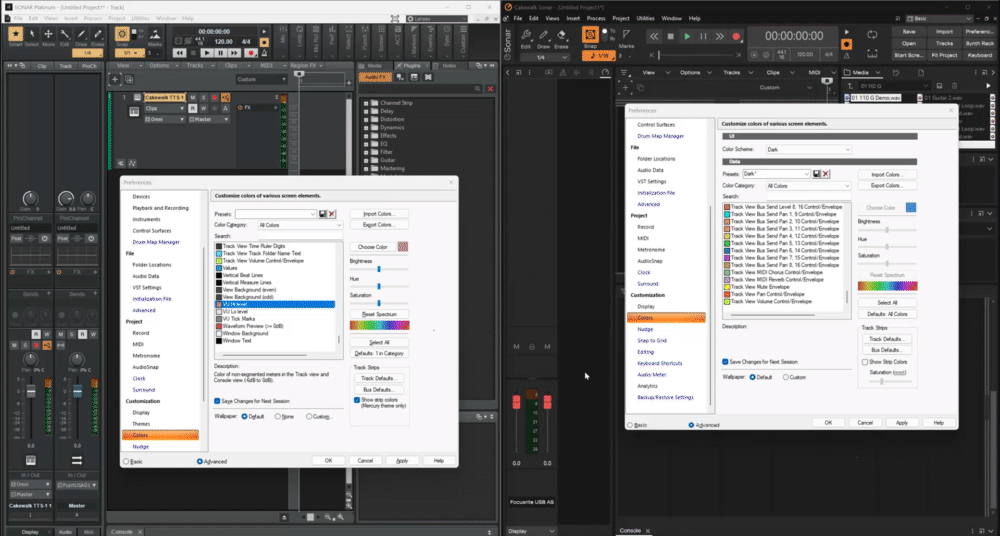1000x536 pixels.
Task: Expand the Channel Strip plugin folder
Action: 367,103
